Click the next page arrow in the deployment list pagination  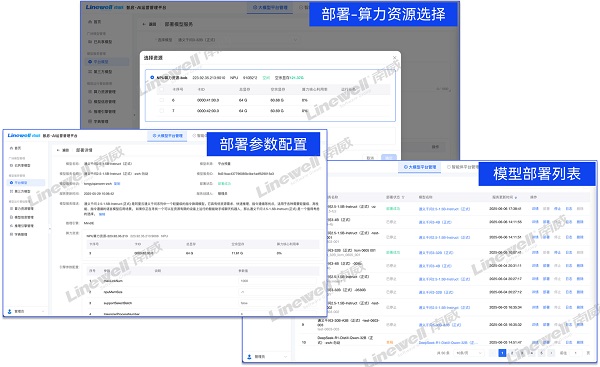coord(551,353)
